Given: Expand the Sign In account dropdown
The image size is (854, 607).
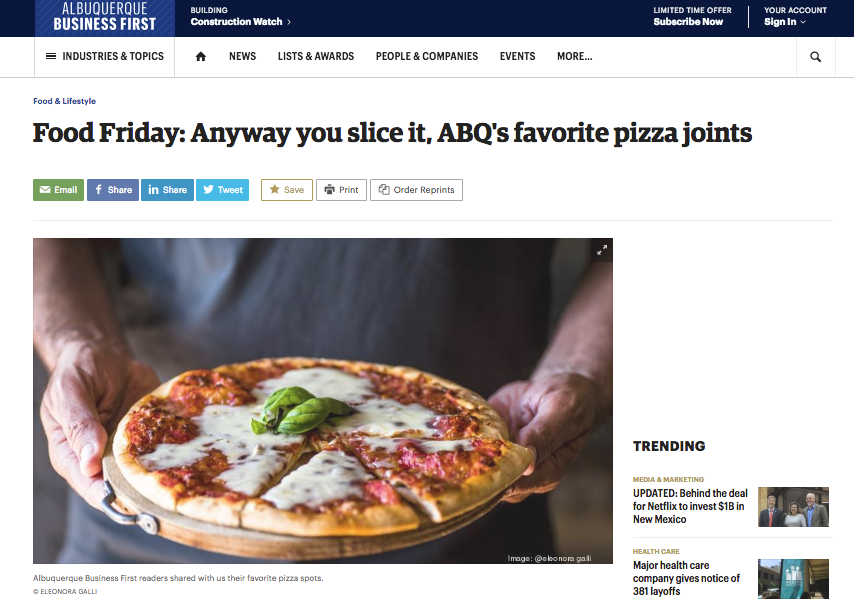Looking at the screenshot, I should 785,22.
